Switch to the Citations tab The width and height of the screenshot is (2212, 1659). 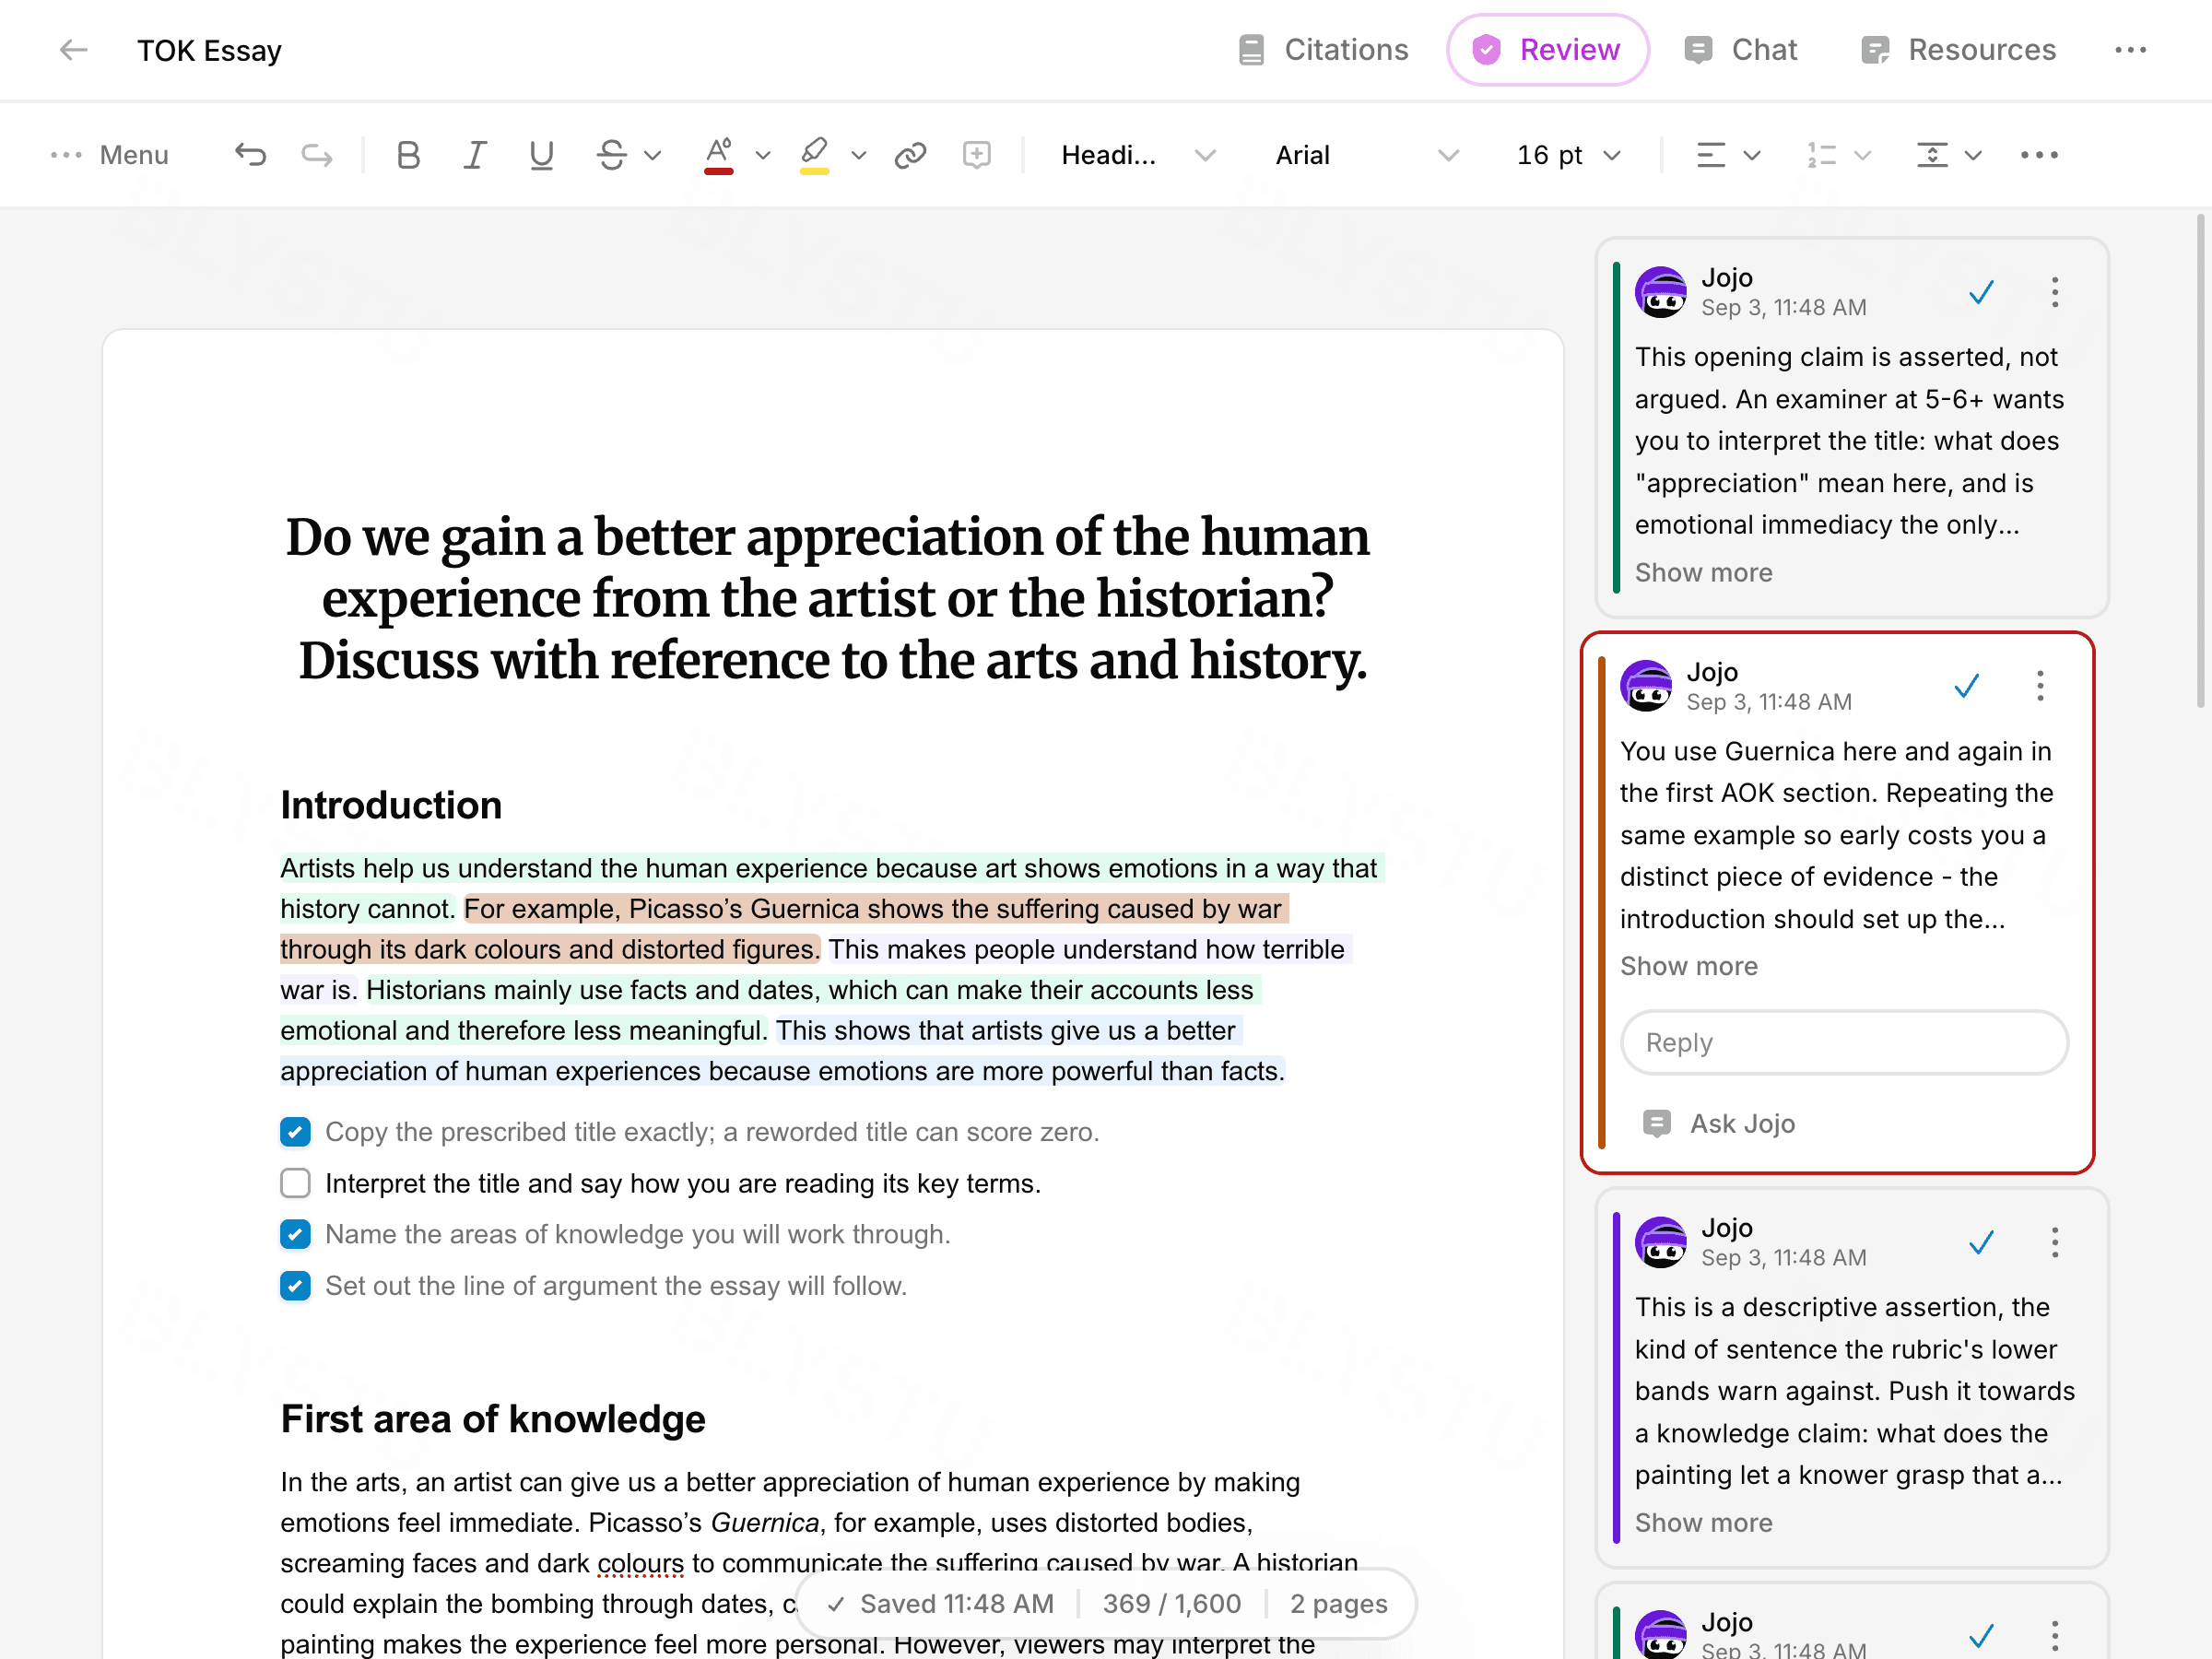tap(1323, 50)
